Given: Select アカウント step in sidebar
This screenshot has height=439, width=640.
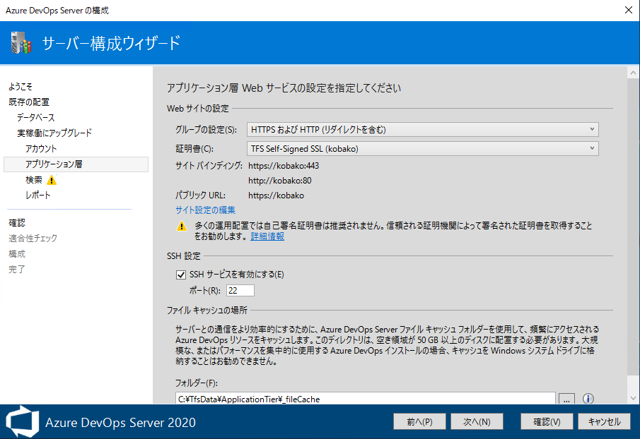Looking at the screenshot, I should (41, 149).
